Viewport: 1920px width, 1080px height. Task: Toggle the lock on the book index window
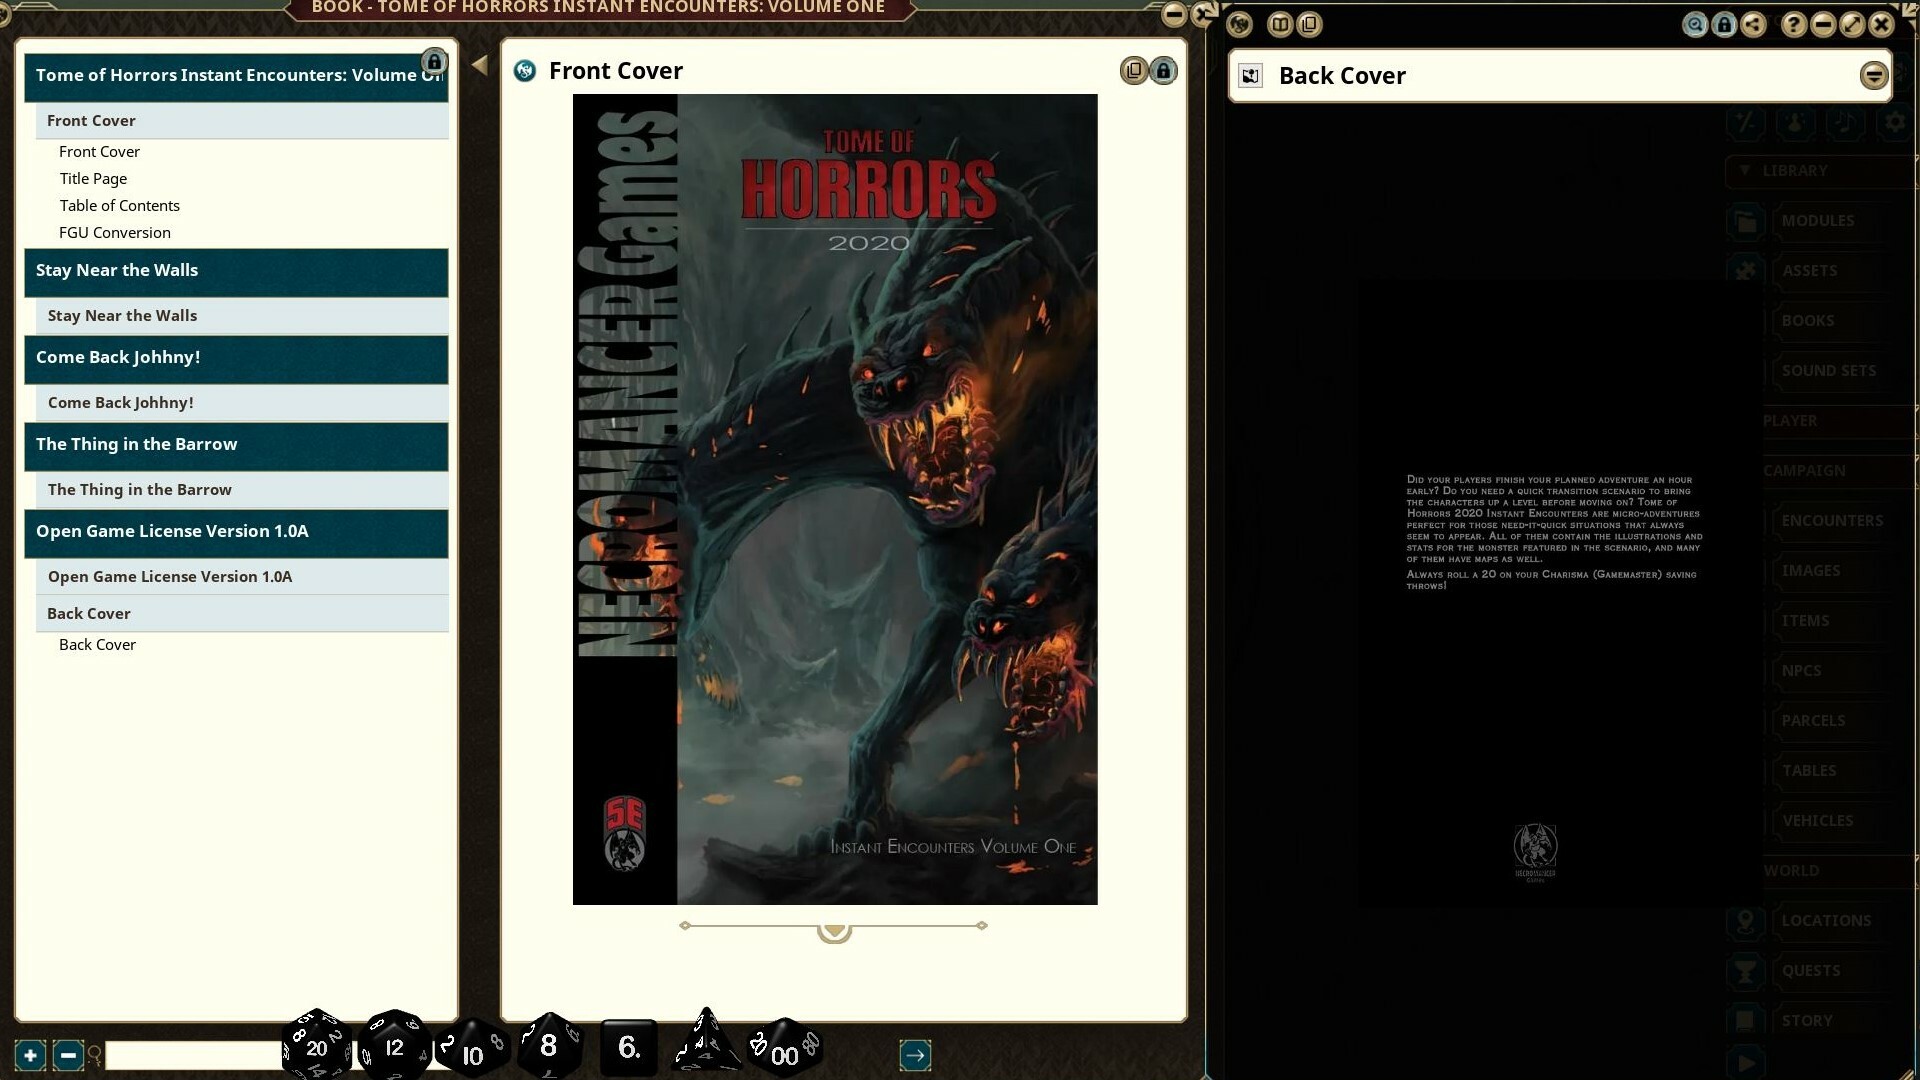tap(434, 60)
